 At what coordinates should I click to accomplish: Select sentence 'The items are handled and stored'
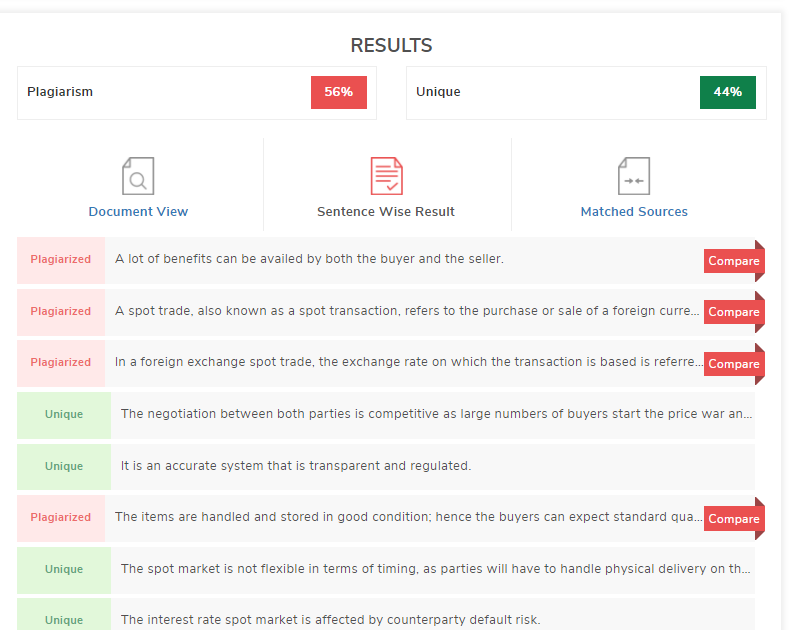409,517
